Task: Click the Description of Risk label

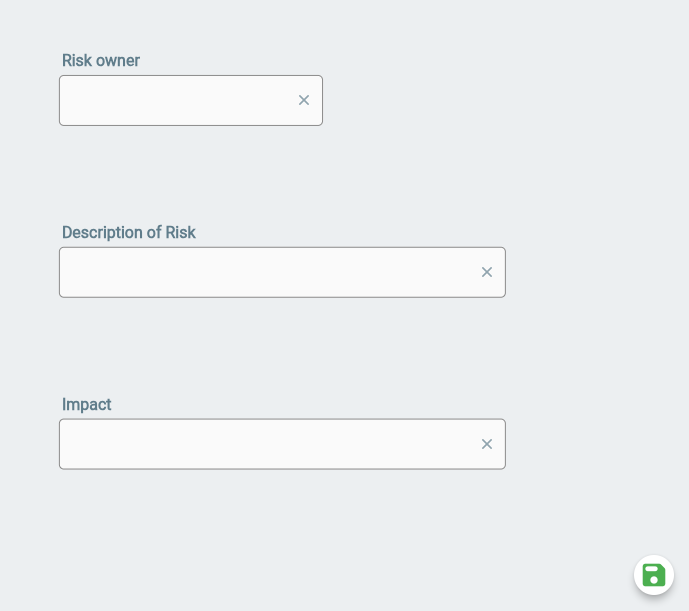Action: point(129,233)
